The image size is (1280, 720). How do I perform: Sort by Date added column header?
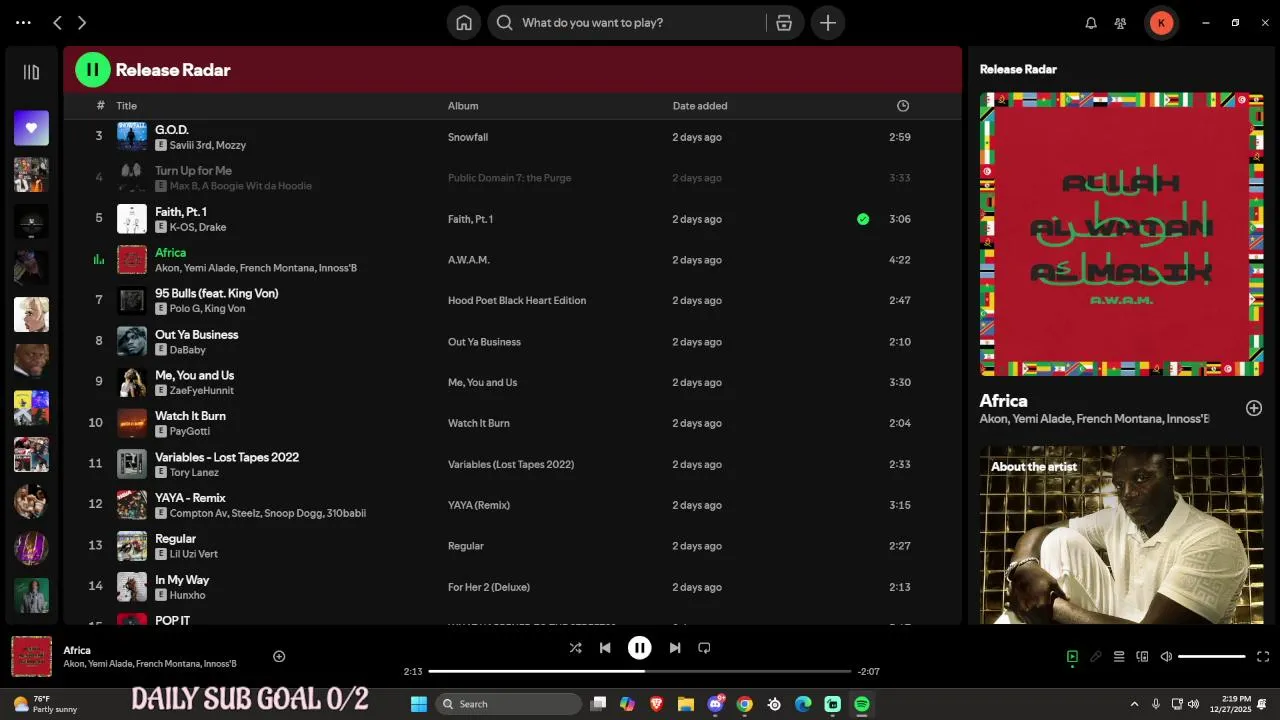(700, 106)
